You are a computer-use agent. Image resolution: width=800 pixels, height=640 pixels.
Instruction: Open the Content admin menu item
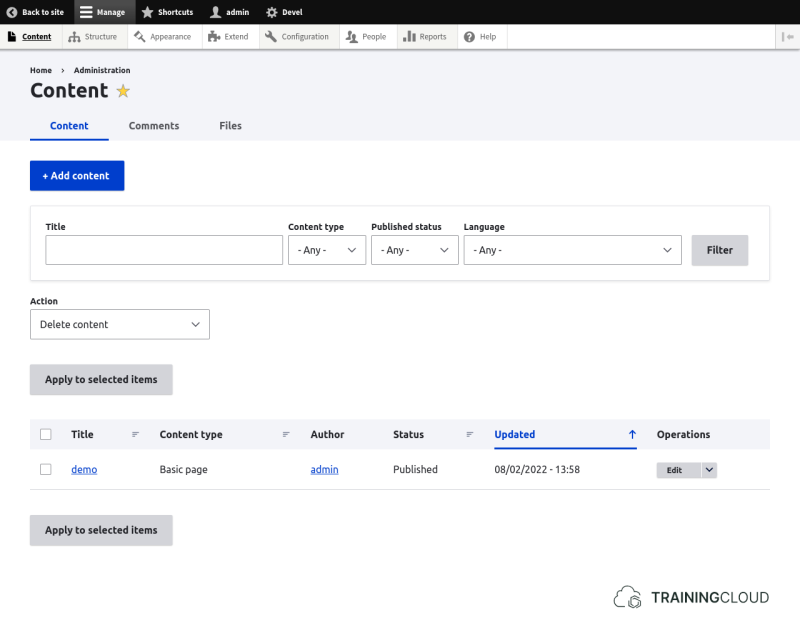[30, 37]
